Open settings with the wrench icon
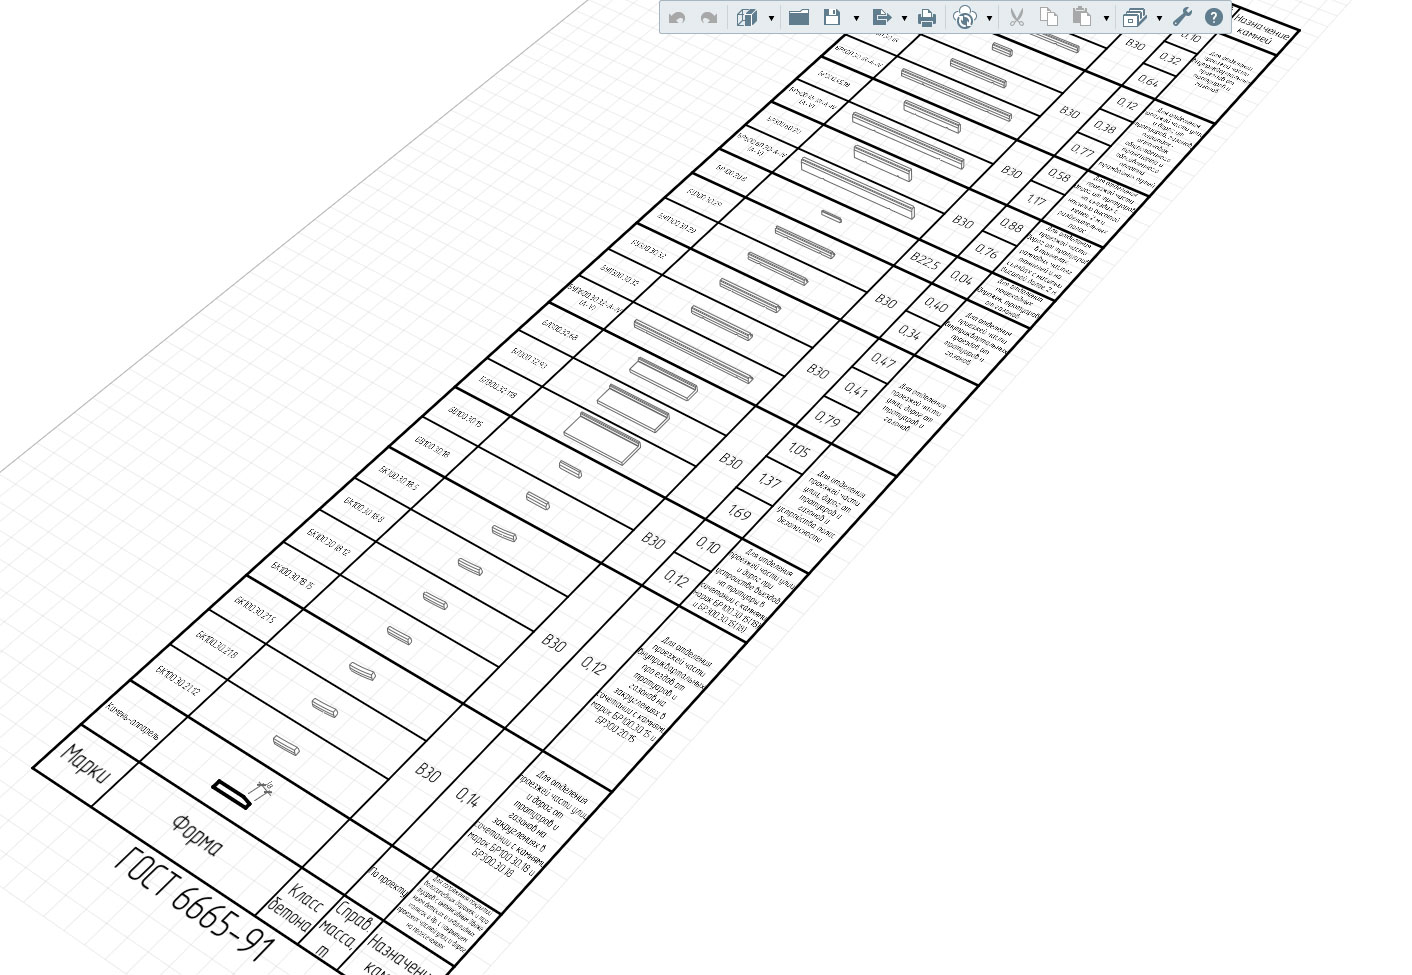Viewport: 1412px width, 975px height. point(1182,17)
